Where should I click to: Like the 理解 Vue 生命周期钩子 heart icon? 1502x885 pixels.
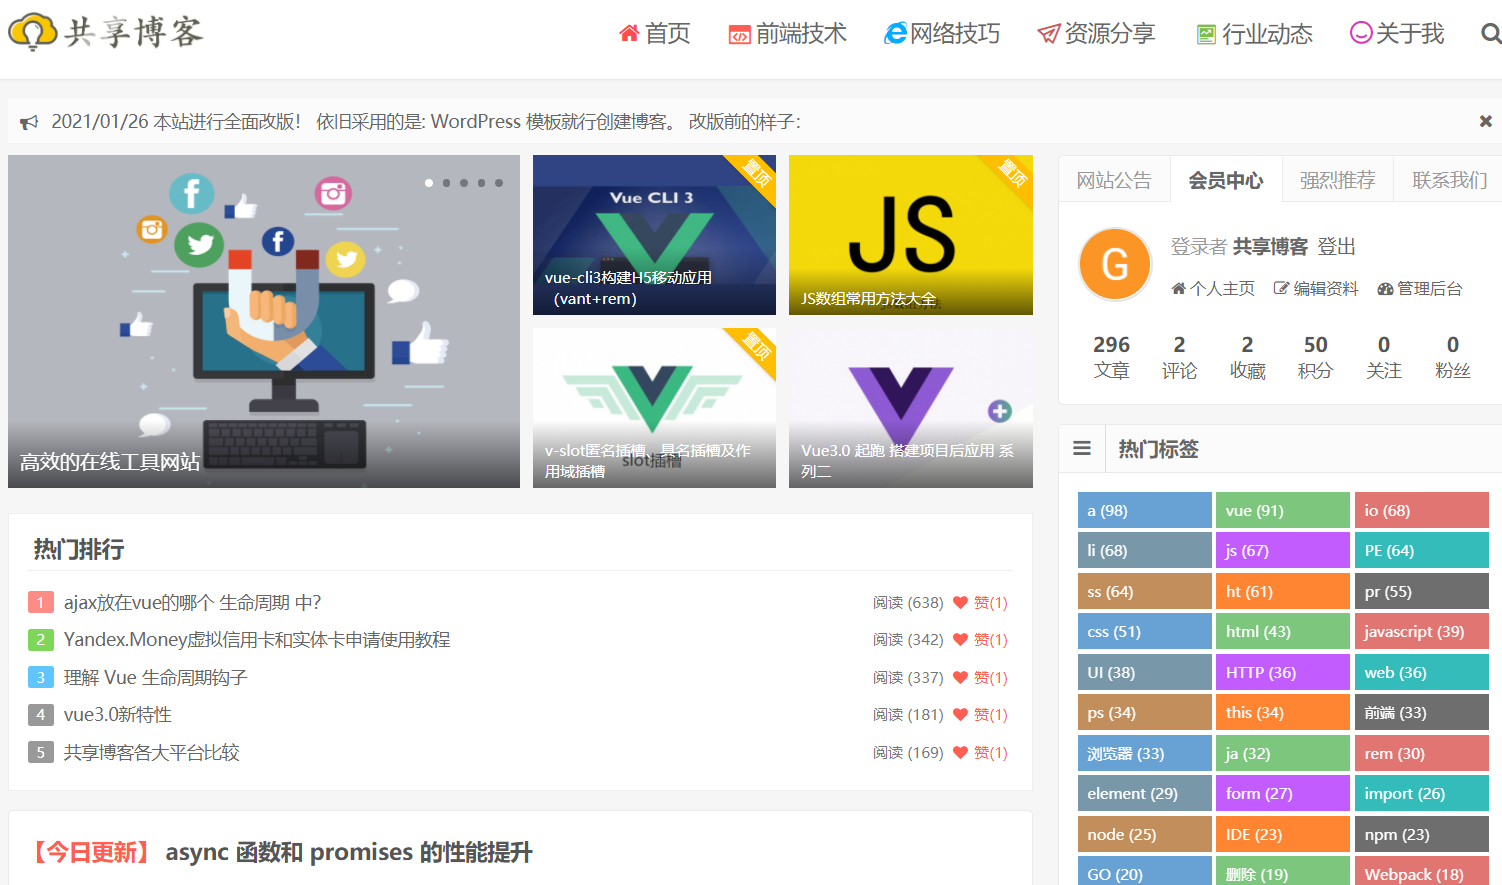pos(960,677)
